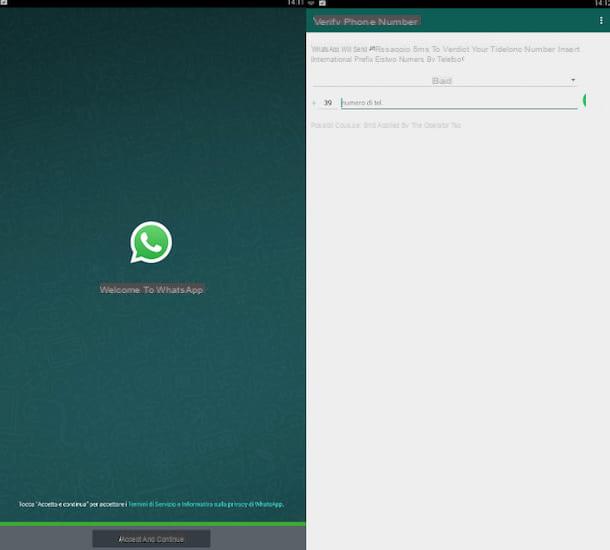610x550 pixels.
Task: Click the SMS verification instruction paragraph
Action: (x=446, y=54)
